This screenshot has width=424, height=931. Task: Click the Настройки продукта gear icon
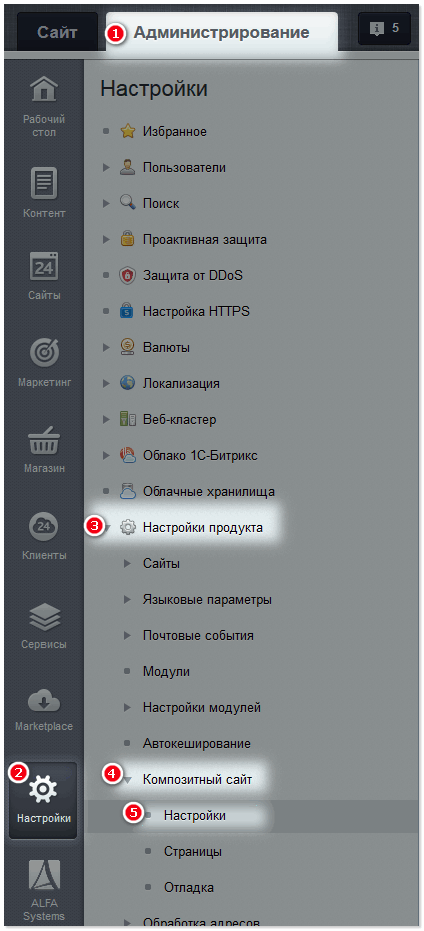(x=128, y=527)
